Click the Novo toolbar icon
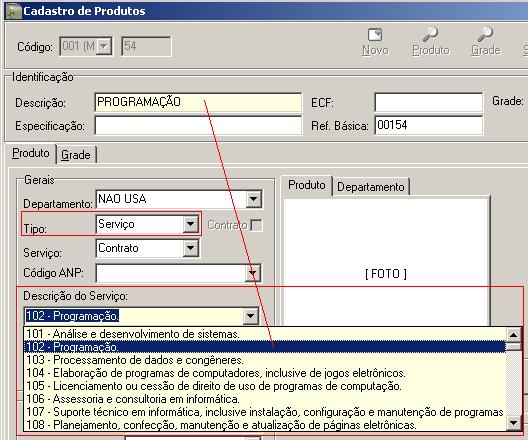This screenshot has height=440, width=528. pyautogui.click(x=375, y=35)
